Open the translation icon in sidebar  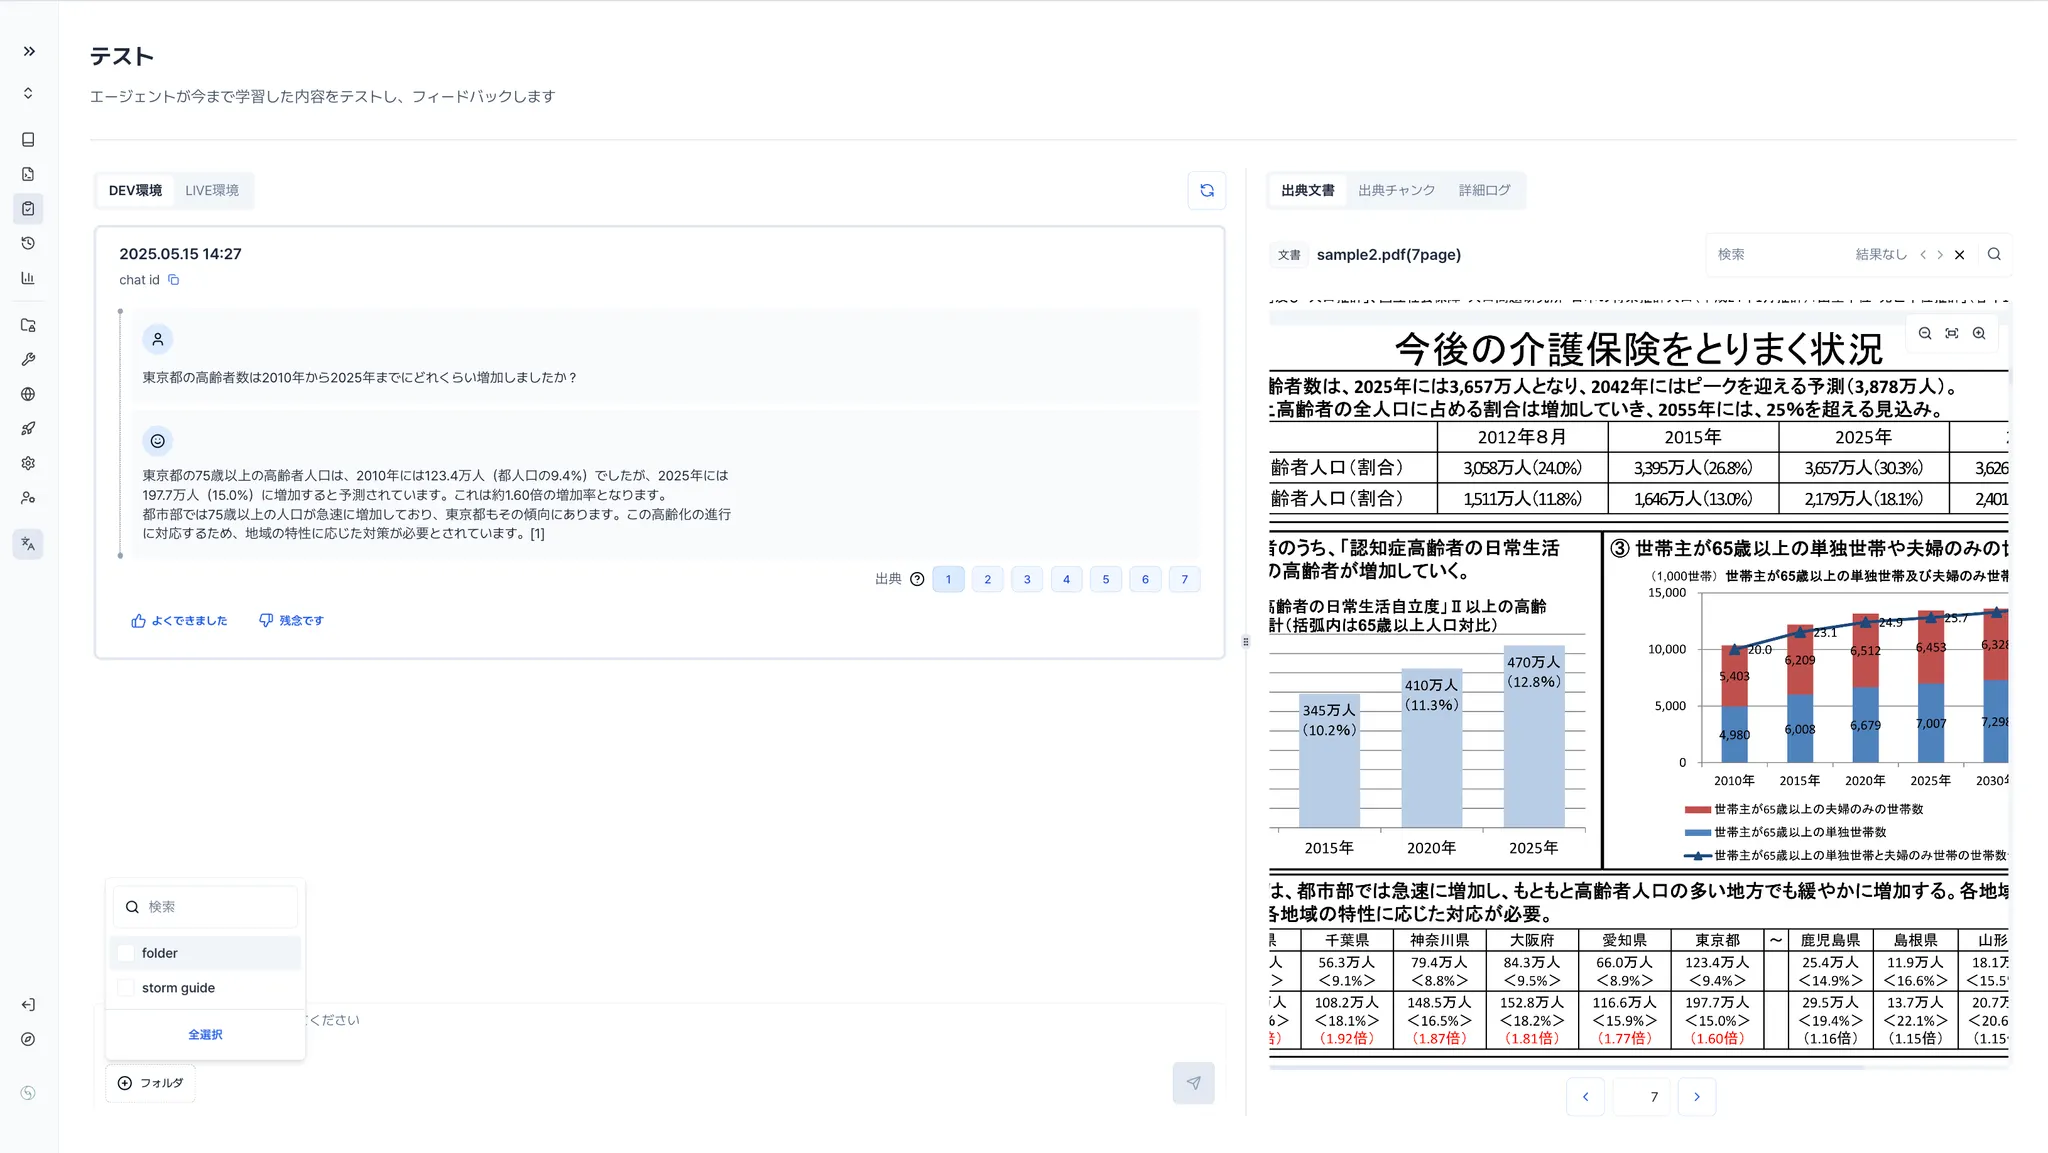pos(28,544)
